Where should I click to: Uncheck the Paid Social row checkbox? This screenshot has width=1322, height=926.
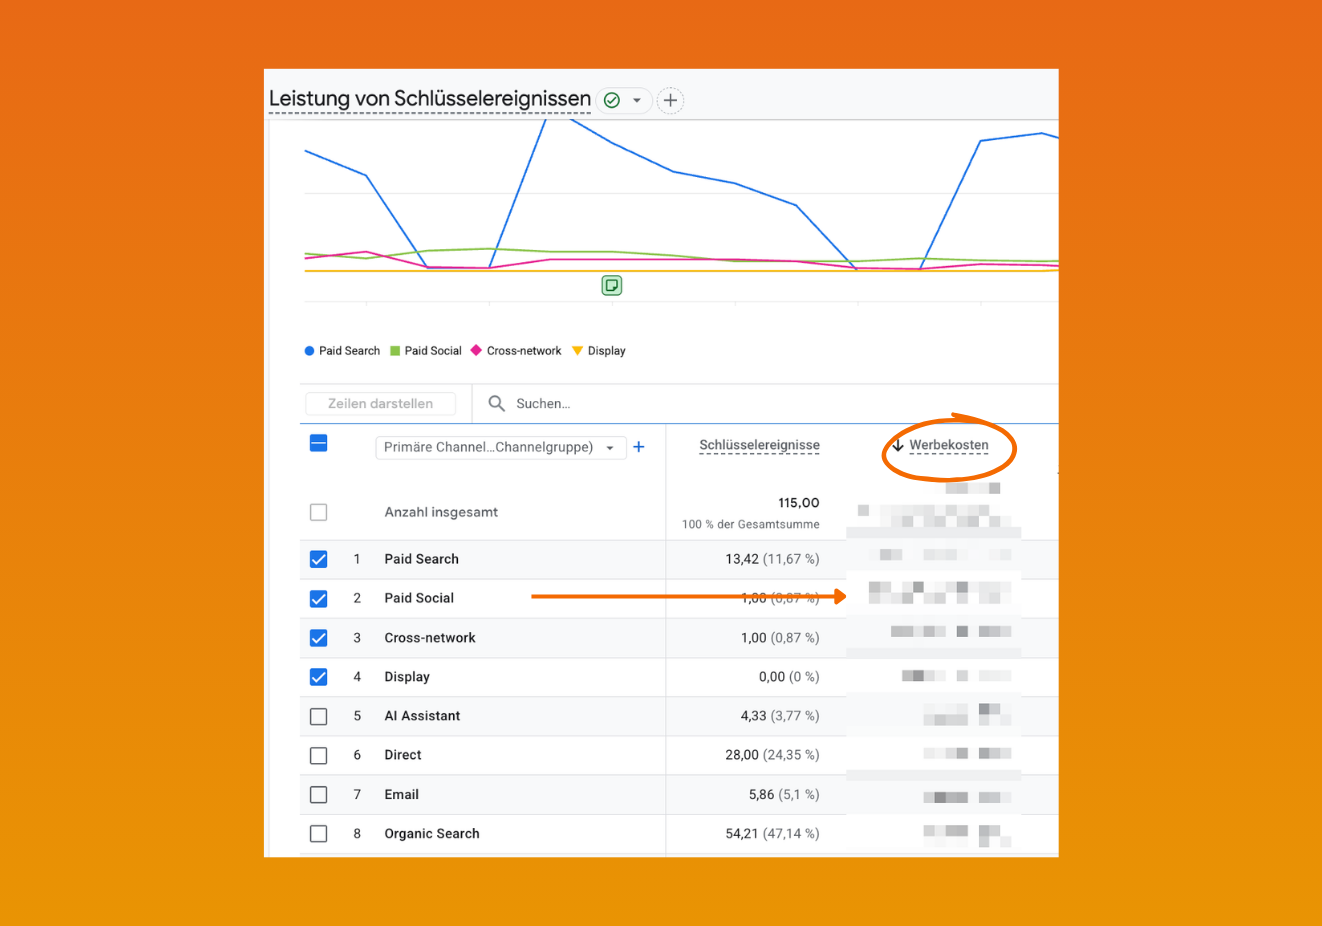[x=319, y=599]
